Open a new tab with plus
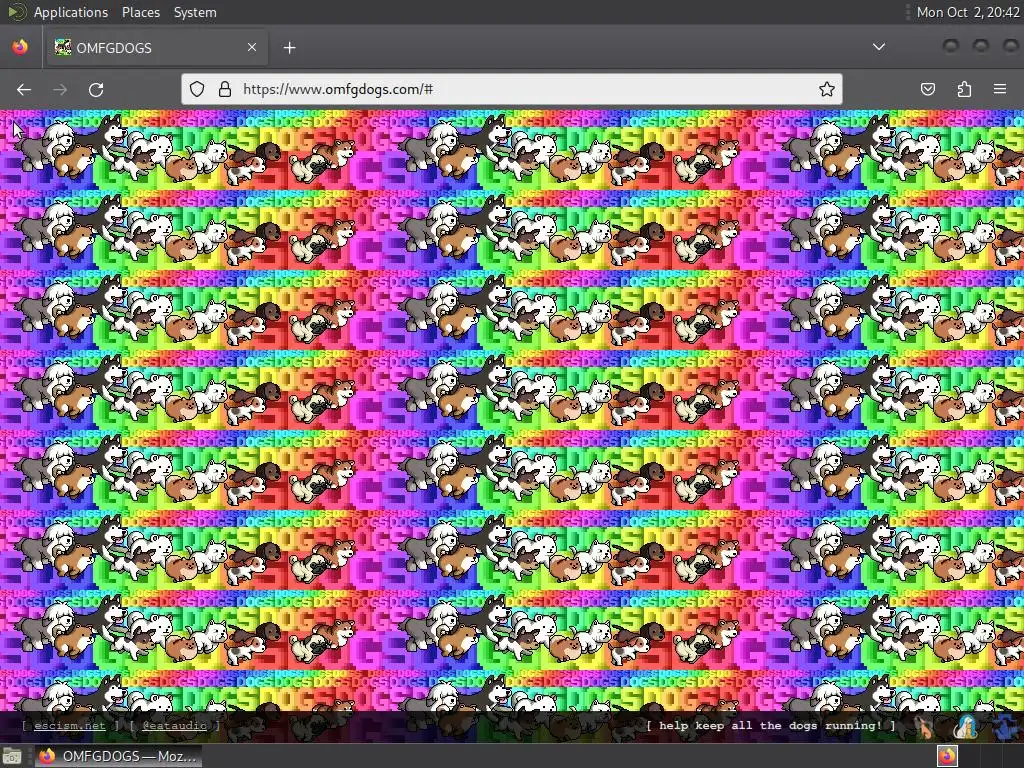The width and height of the screenshot is (1024, 768). point(289,48)
